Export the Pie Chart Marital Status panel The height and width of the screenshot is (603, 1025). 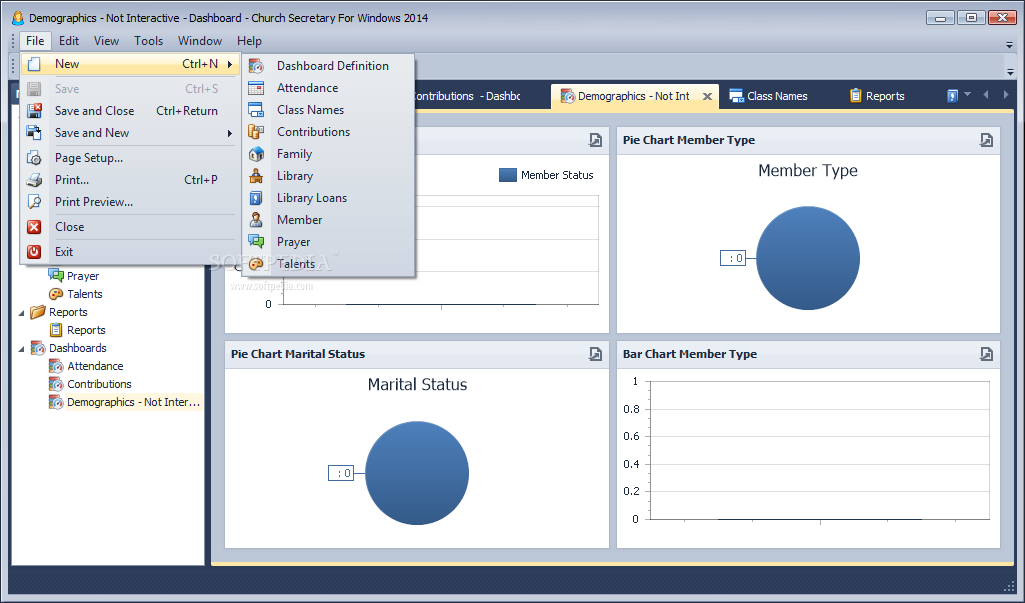[x=596, y=354]
